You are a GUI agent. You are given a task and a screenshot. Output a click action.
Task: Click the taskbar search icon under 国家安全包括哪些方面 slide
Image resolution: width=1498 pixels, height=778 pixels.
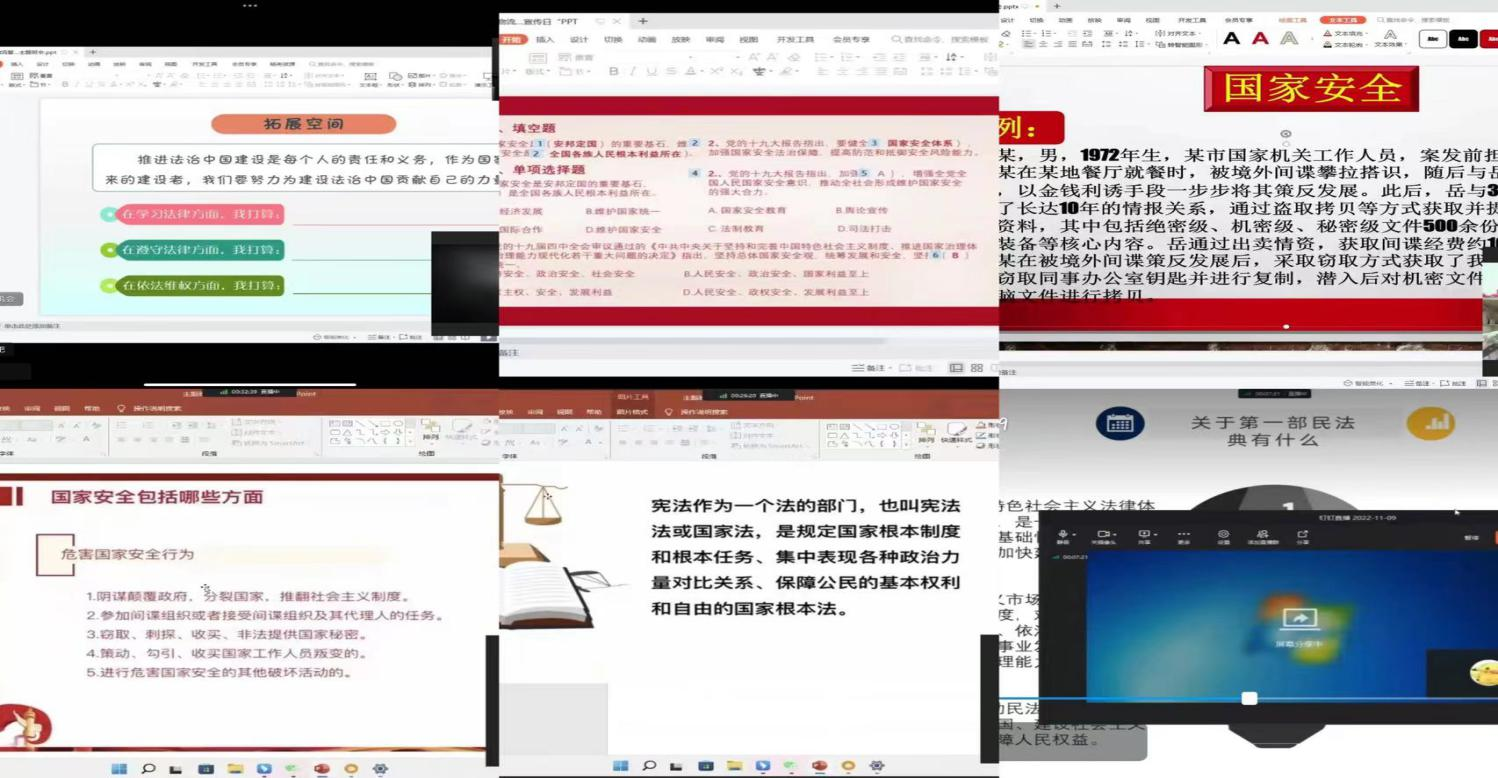(x=148, y=768)
